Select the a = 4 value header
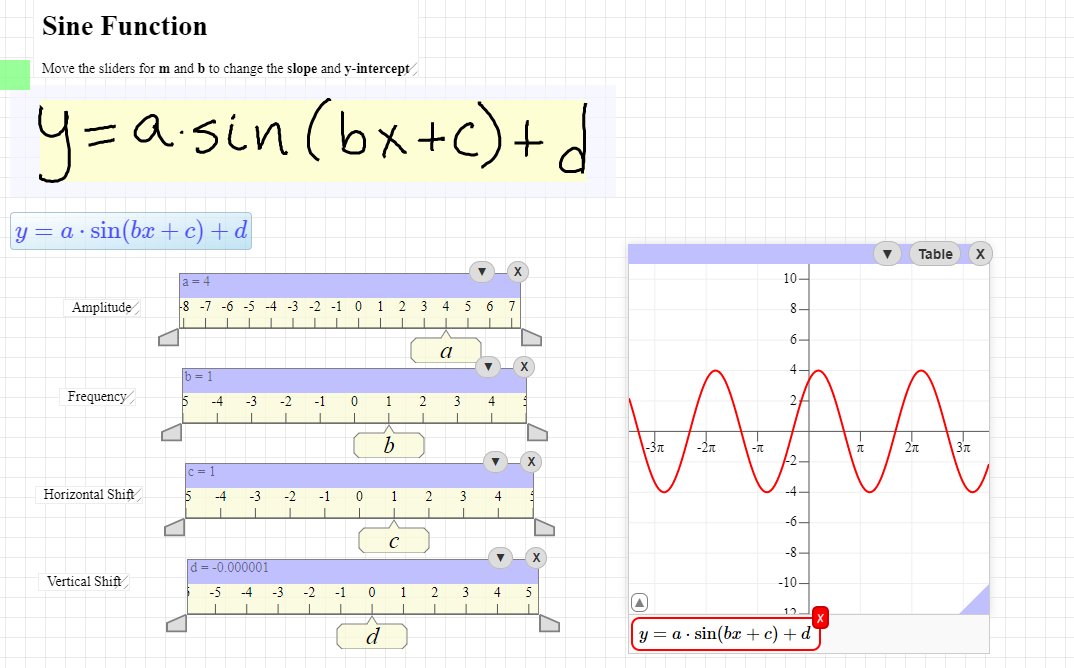The width and height of the screenshot is (1074, 668). (196, 282)
